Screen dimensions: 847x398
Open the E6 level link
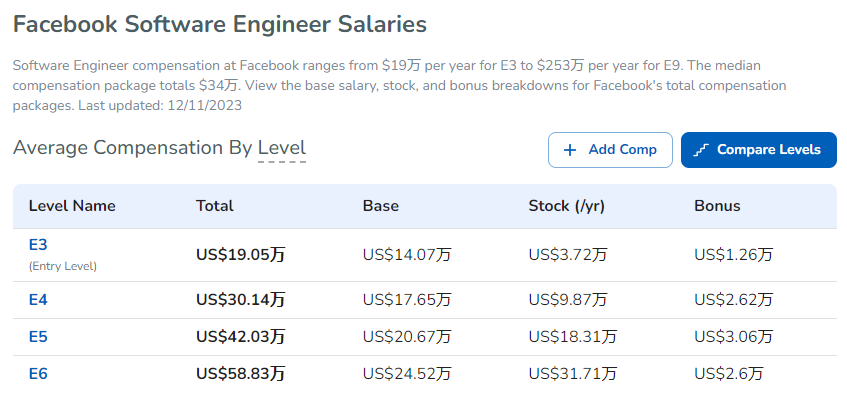point(38,374)
